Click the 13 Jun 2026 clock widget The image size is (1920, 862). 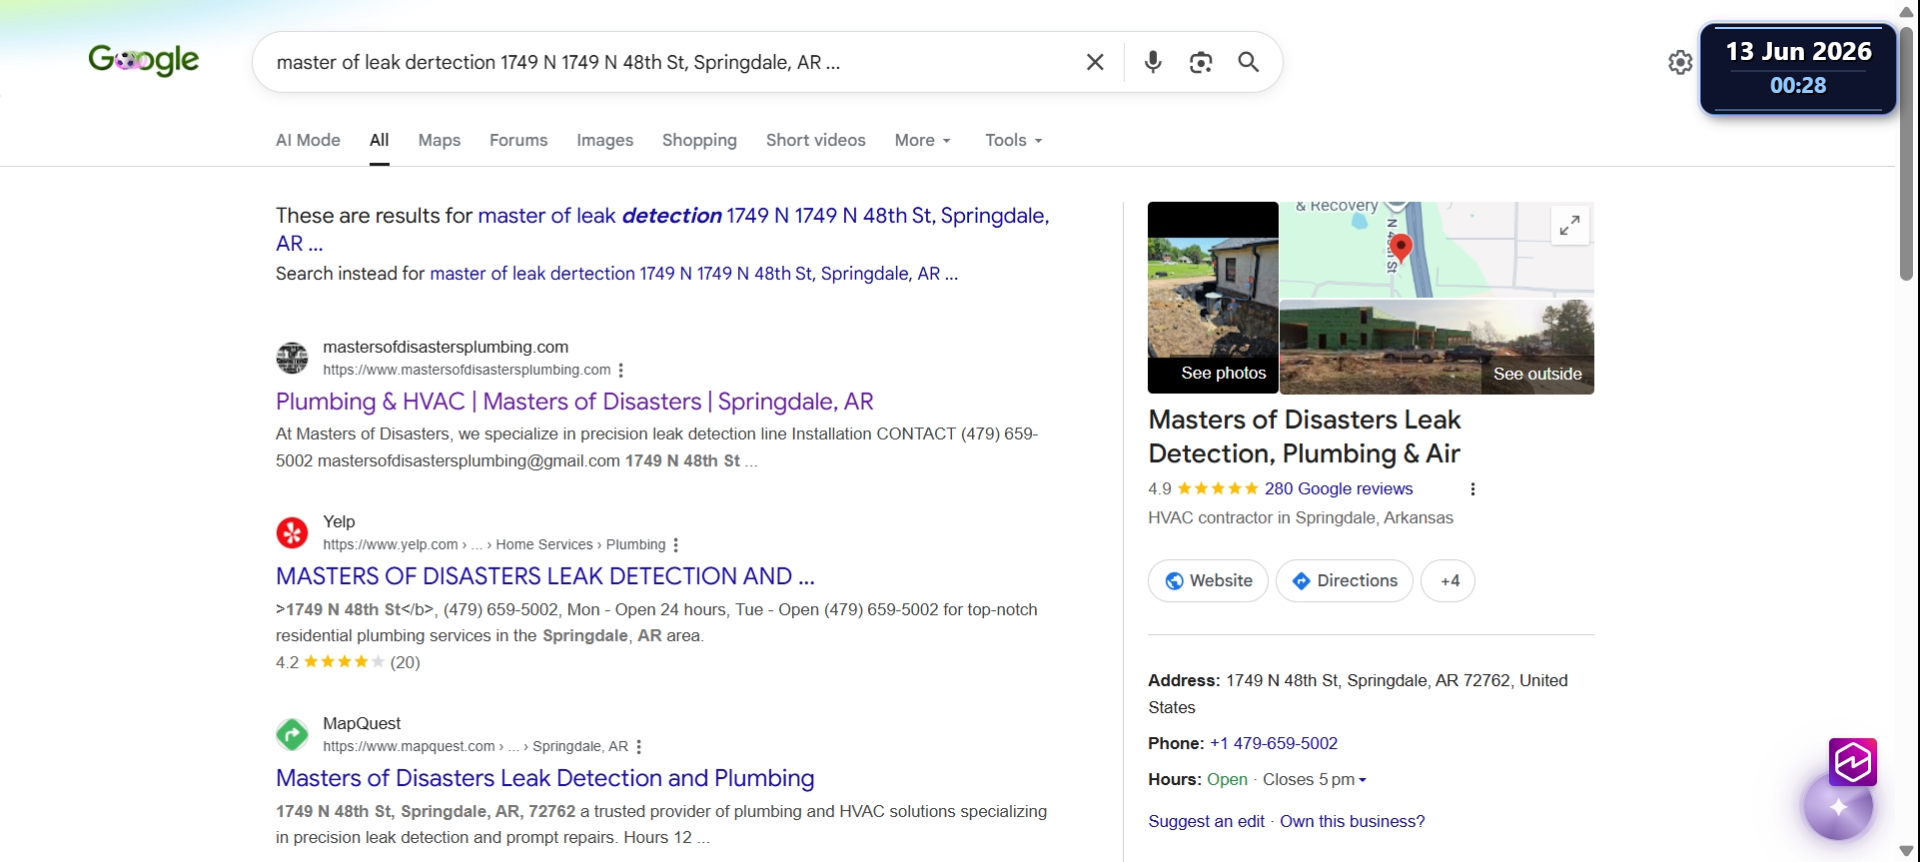click(1798, 68)
